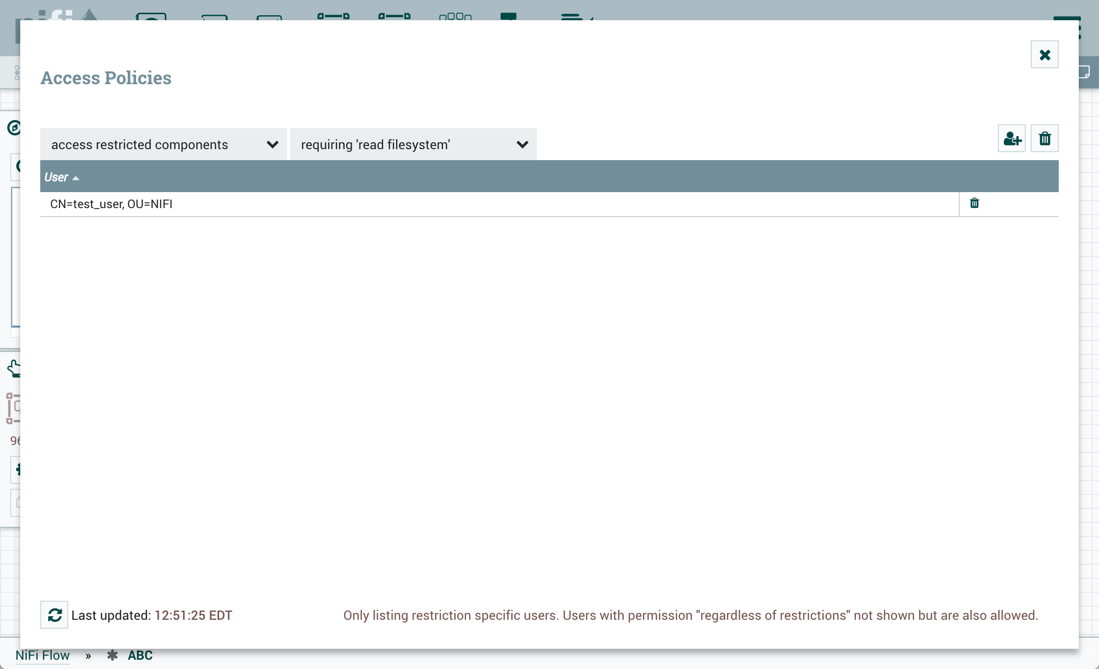
Task: Open the 'access restricted components' policy dropdown
Action: (164, 144)
